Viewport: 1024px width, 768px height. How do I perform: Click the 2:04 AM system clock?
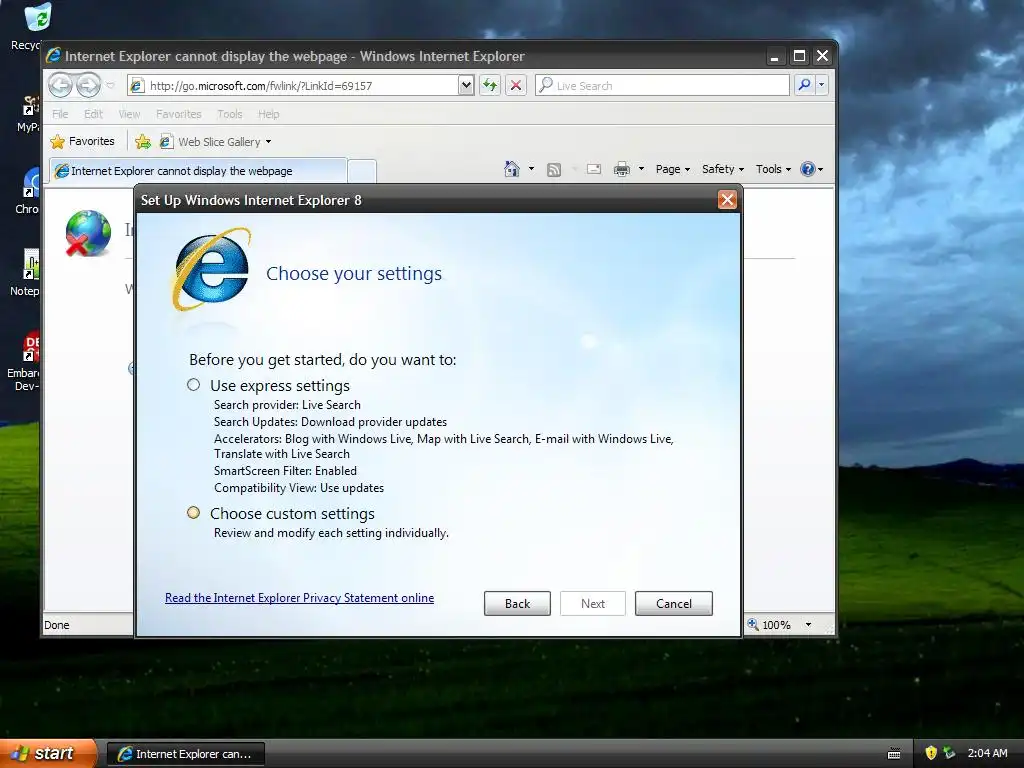(987, 753)
